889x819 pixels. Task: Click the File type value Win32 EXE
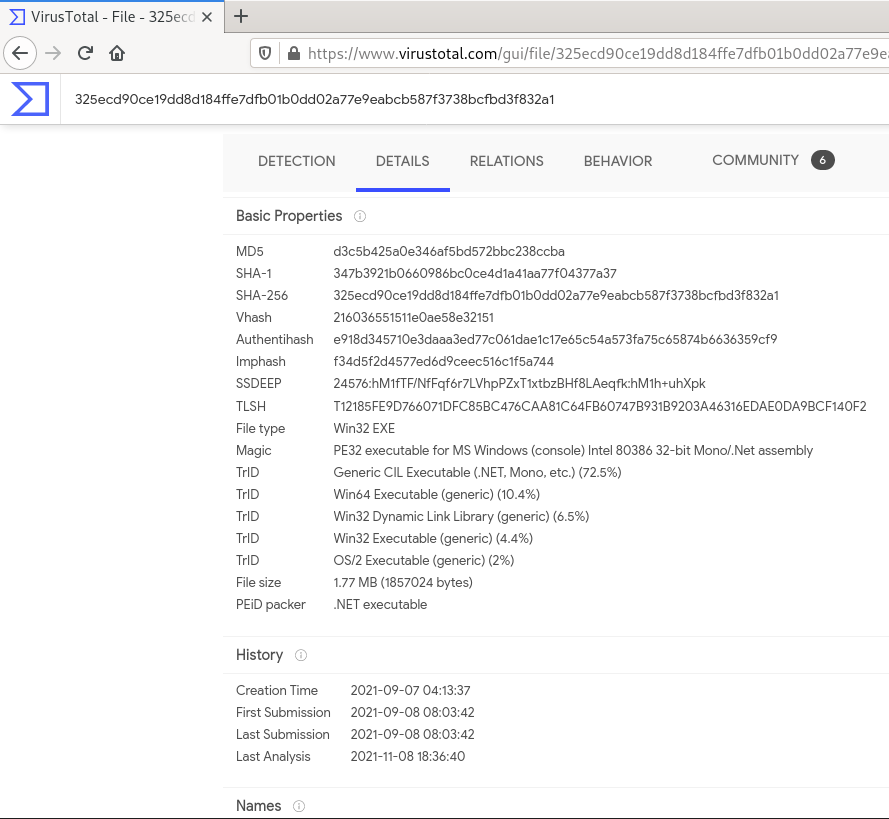364,428
